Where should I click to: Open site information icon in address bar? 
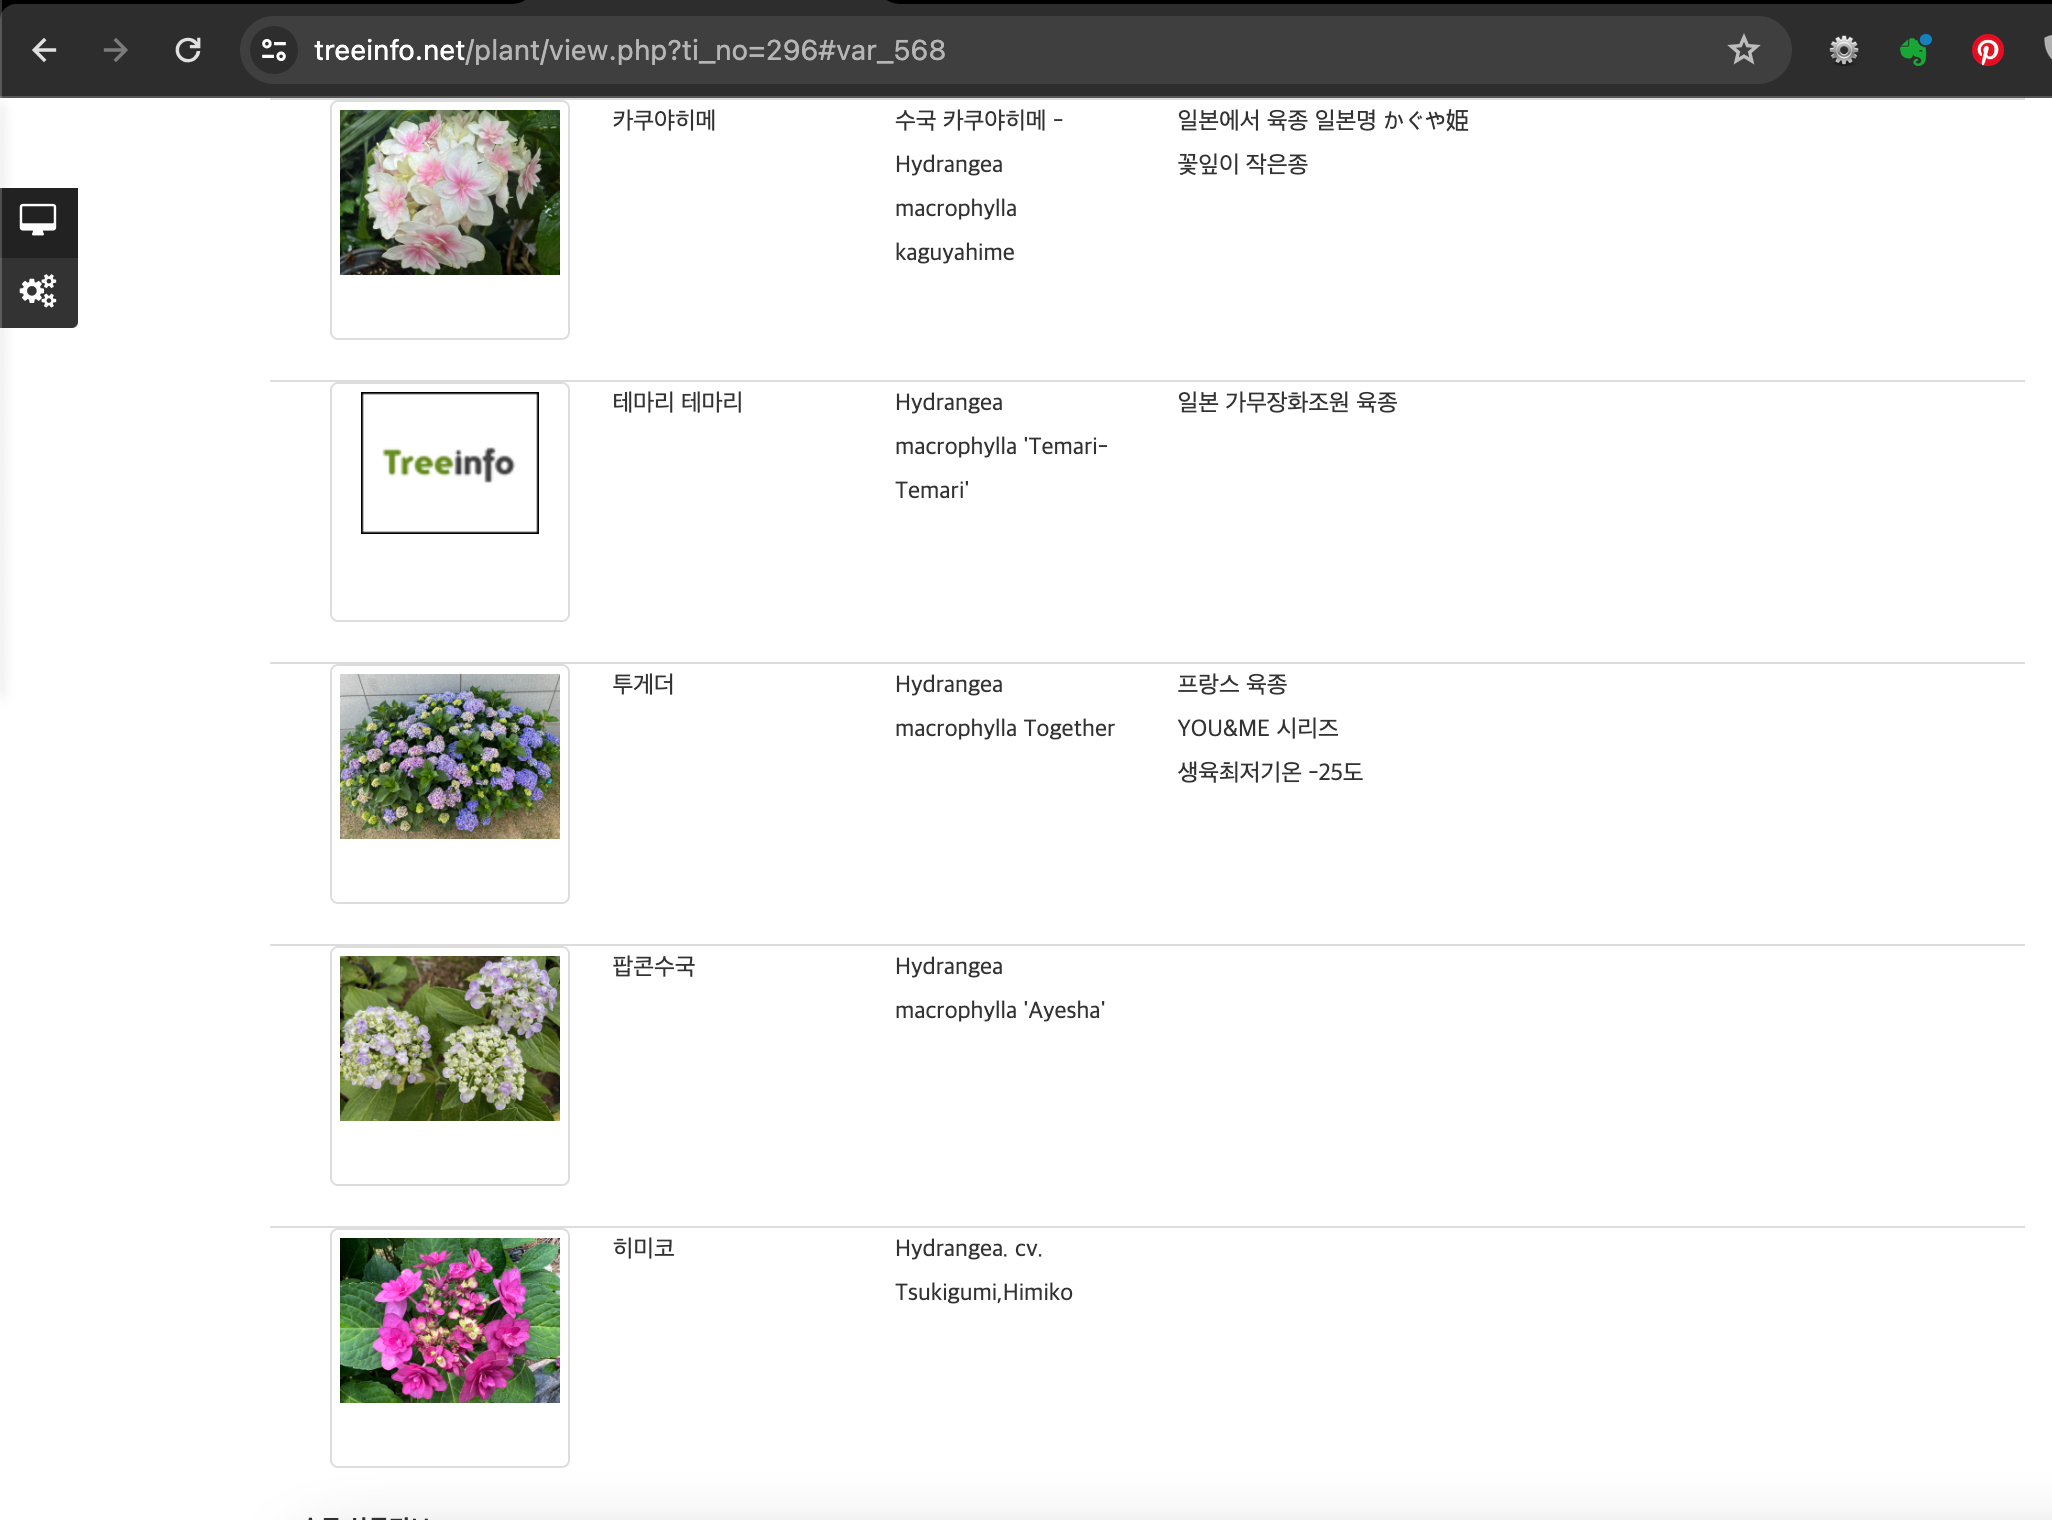[273, 50]
